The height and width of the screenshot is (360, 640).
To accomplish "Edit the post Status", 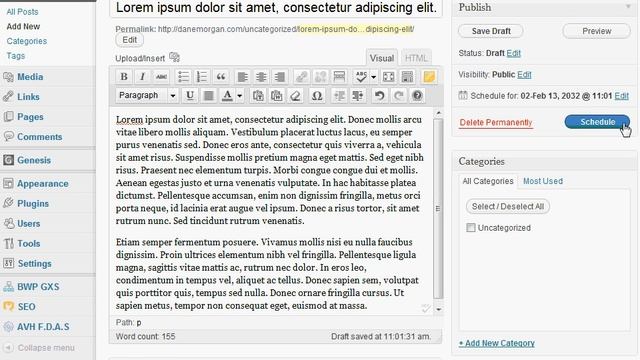I will pos(513,53).
